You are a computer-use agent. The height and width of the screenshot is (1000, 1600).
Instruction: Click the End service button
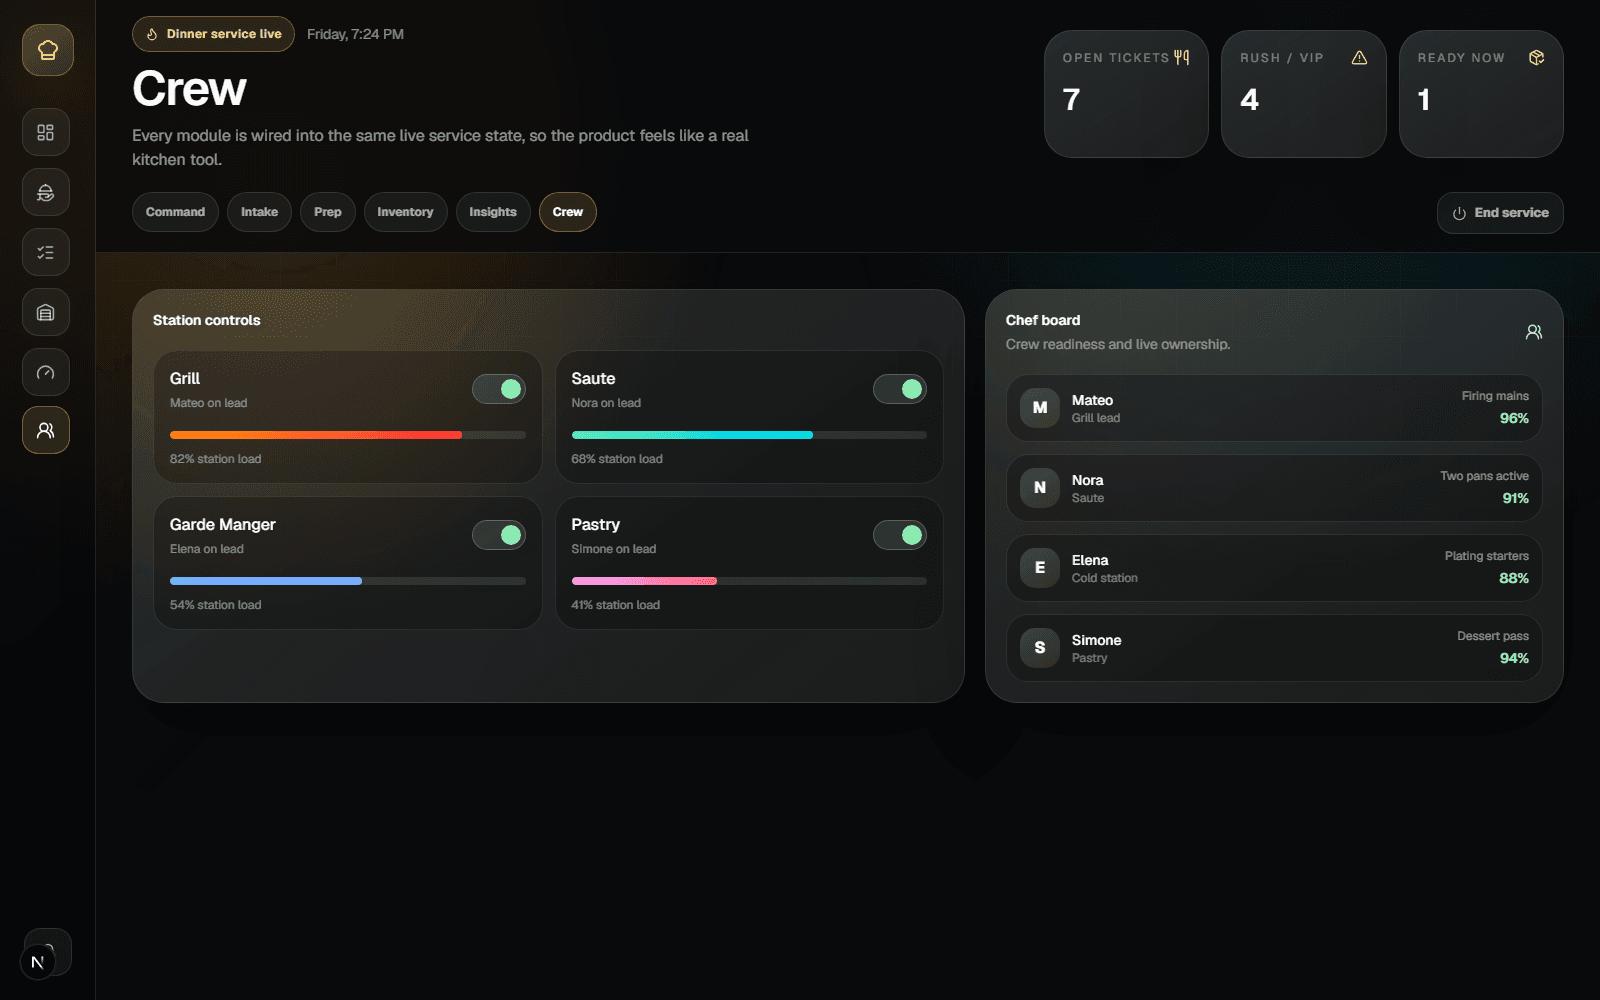(x=1500, y=213)
